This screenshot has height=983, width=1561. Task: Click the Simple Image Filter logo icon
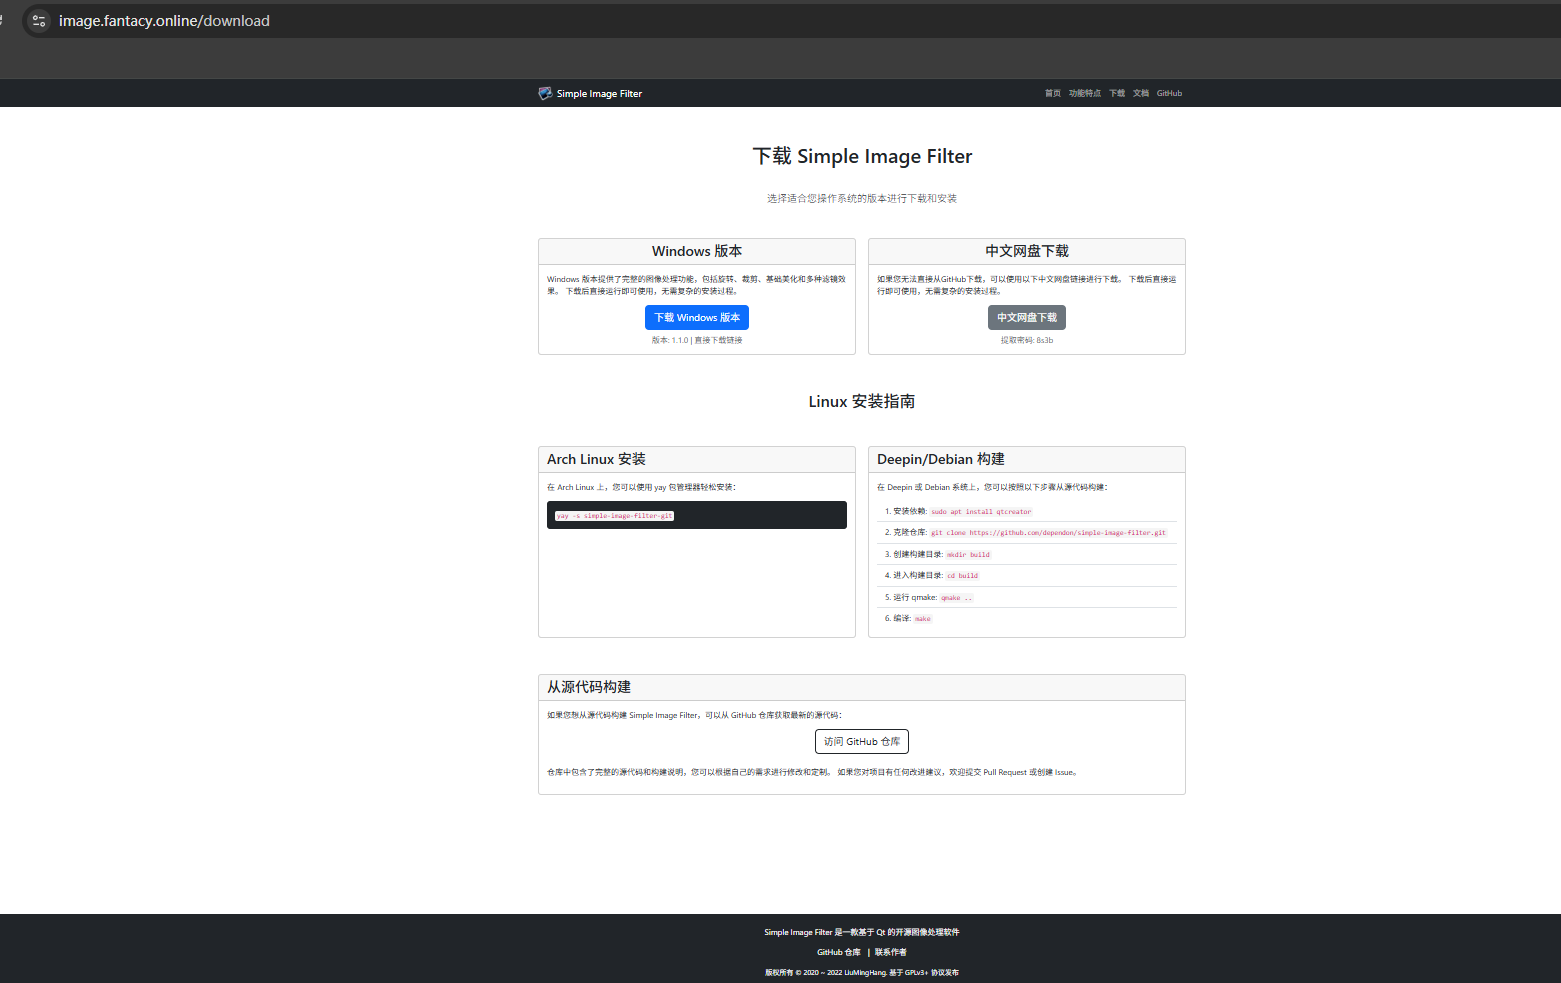[545, 93]
